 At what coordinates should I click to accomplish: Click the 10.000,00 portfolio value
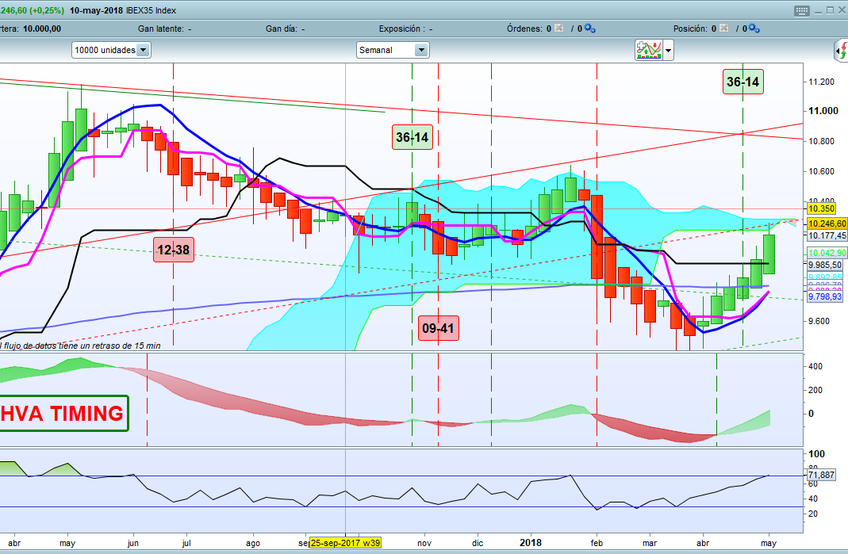[x=42, y=28]
